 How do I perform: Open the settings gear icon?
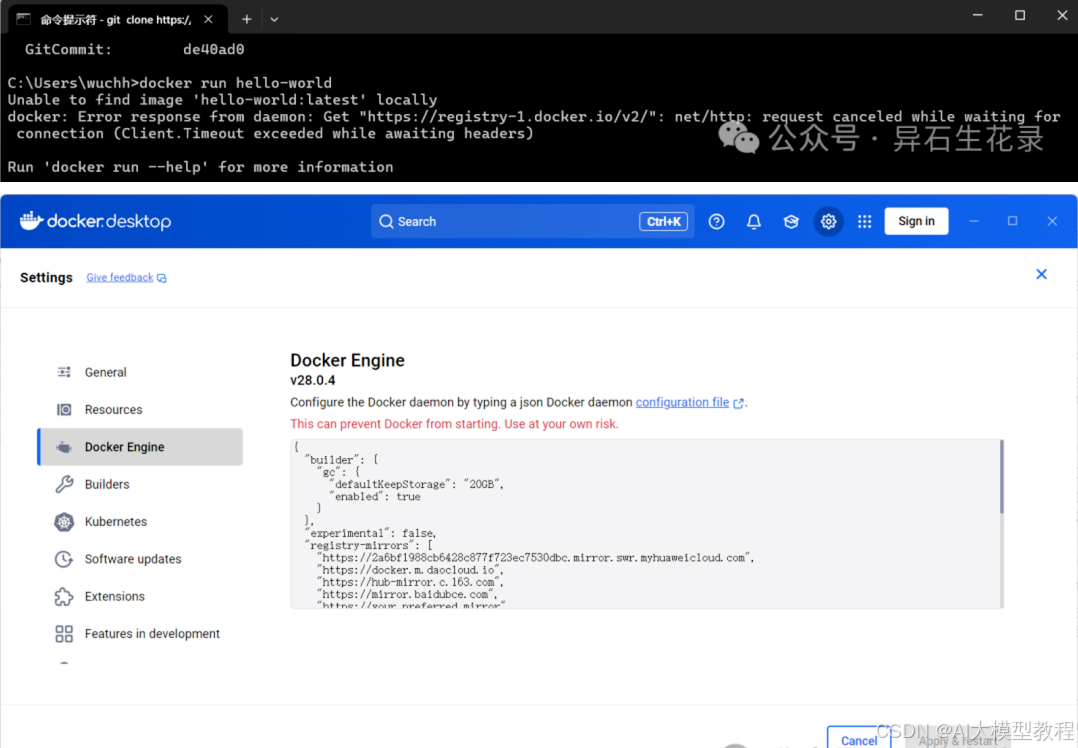coord(828,221)
